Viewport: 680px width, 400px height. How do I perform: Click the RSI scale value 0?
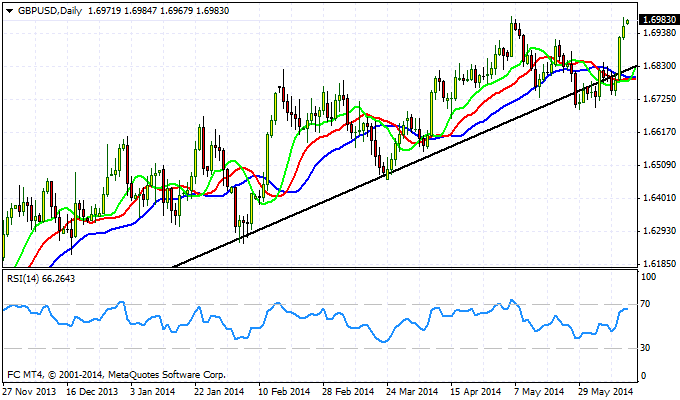pos(643,376)
